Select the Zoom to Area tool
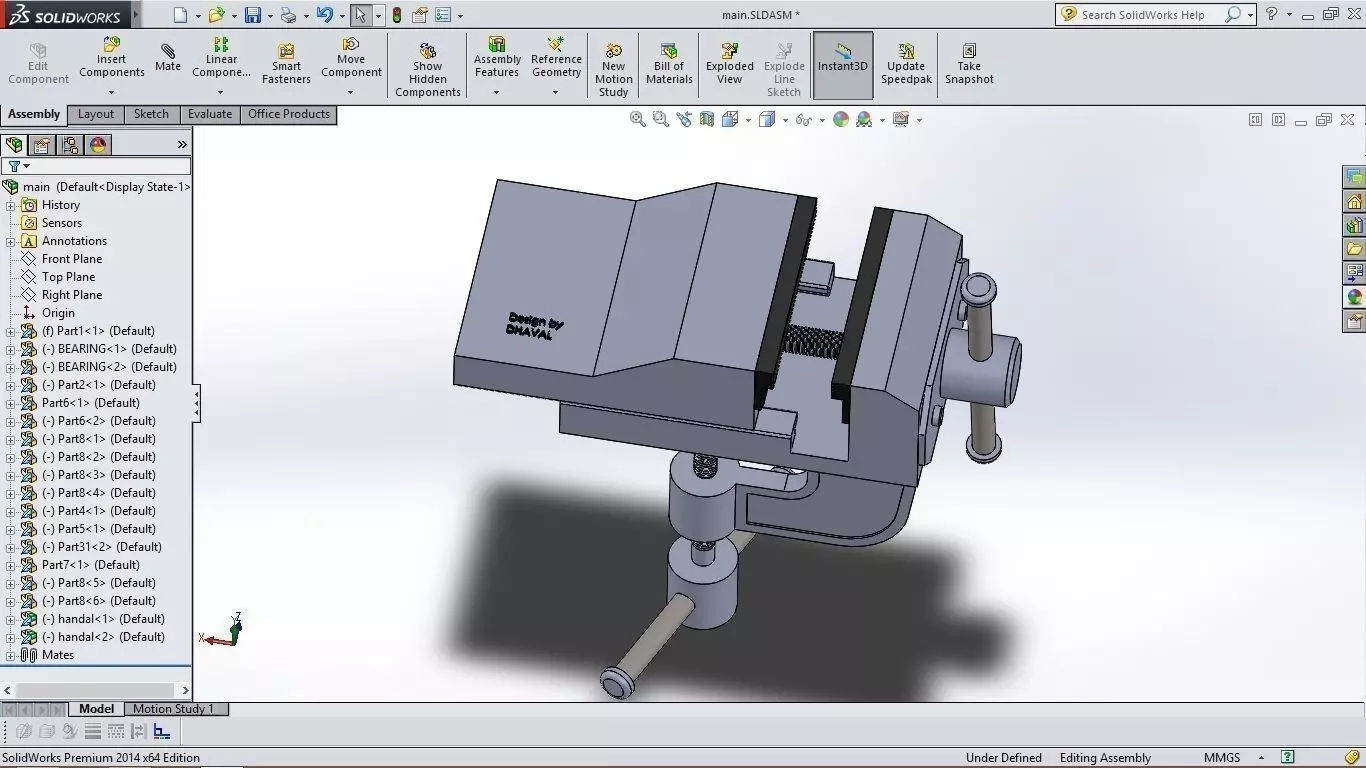This screenshot has width=1366, height=768. 660,119
